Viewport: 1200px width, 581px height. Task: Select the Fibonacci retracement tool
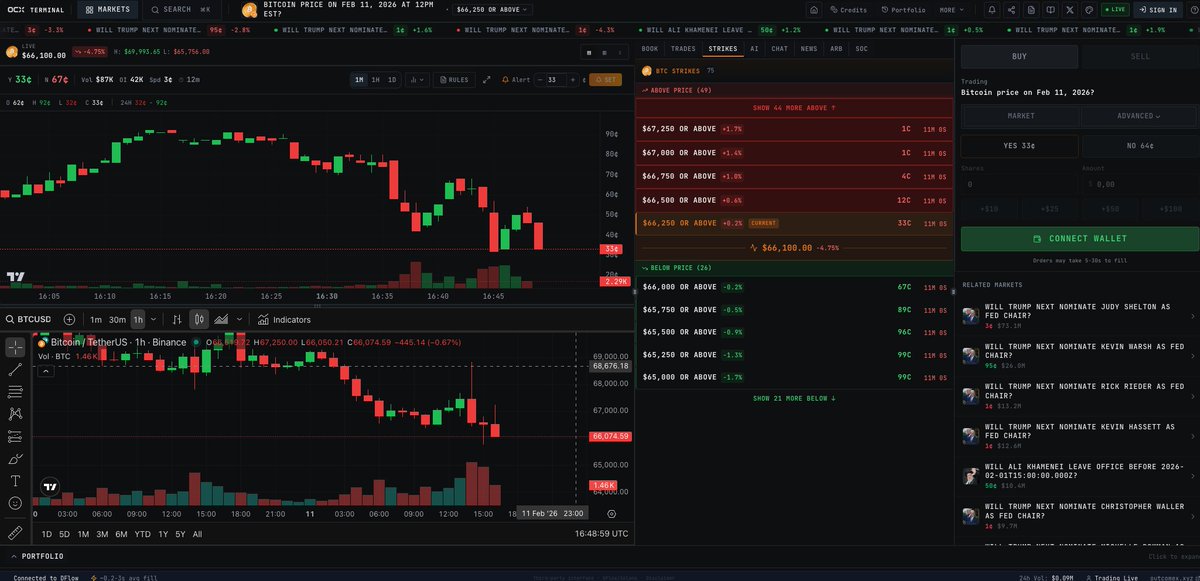pyautogui.click(x=15, y=391)
